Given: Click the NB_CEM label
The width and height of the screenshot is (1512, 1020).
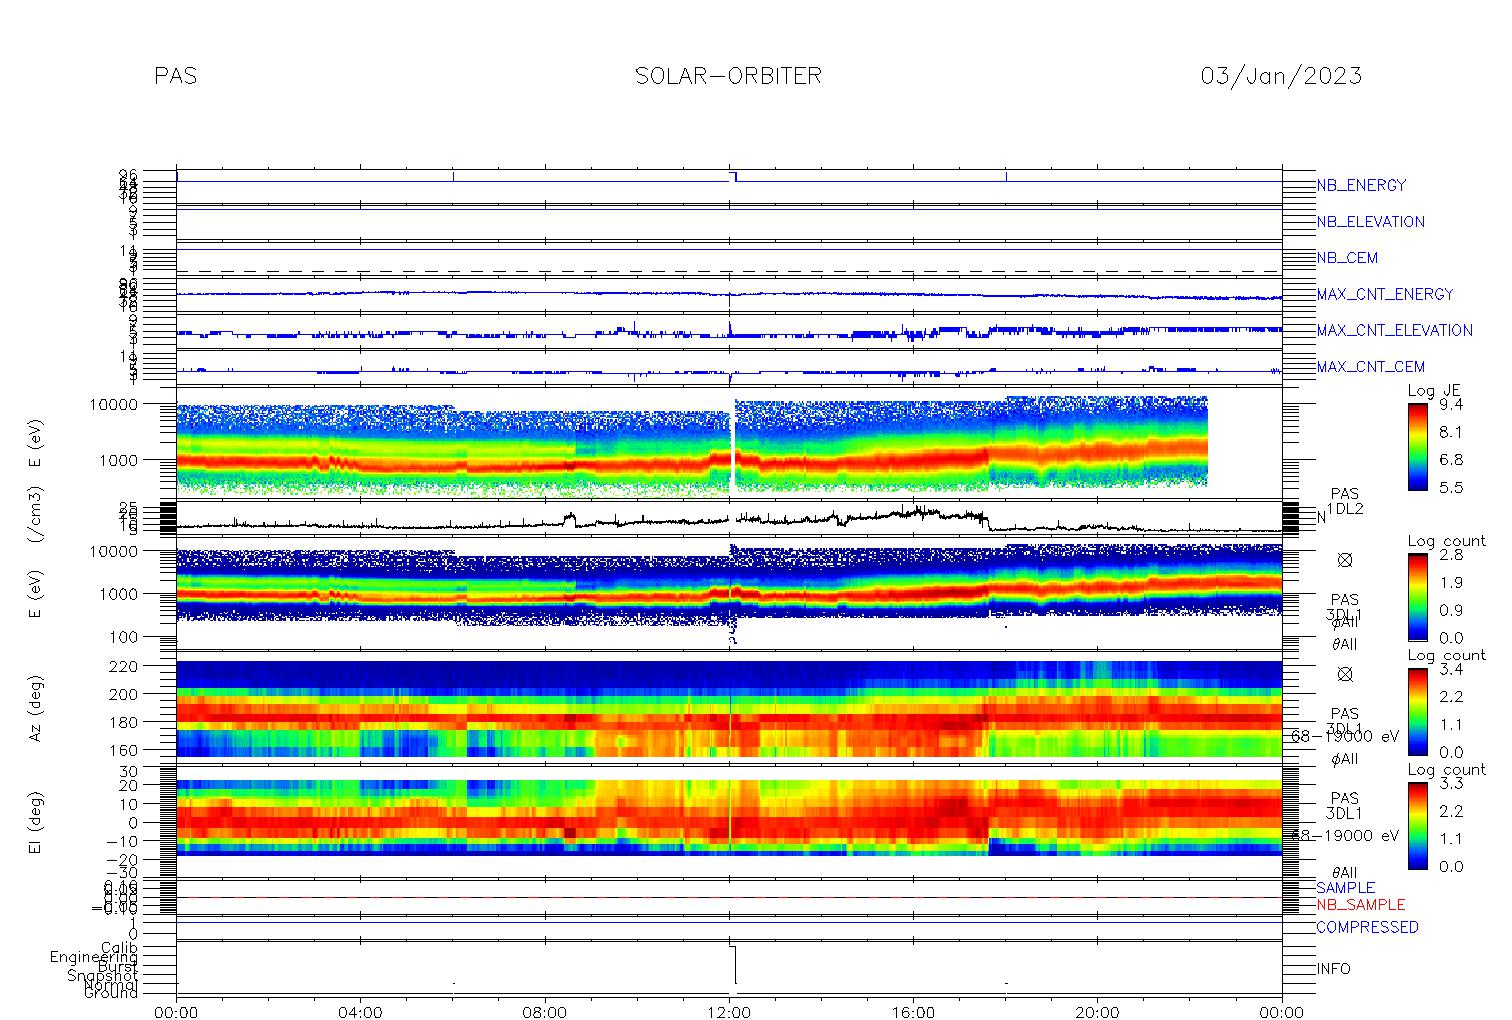Looking at the screenshot, I should point(1347,258).
